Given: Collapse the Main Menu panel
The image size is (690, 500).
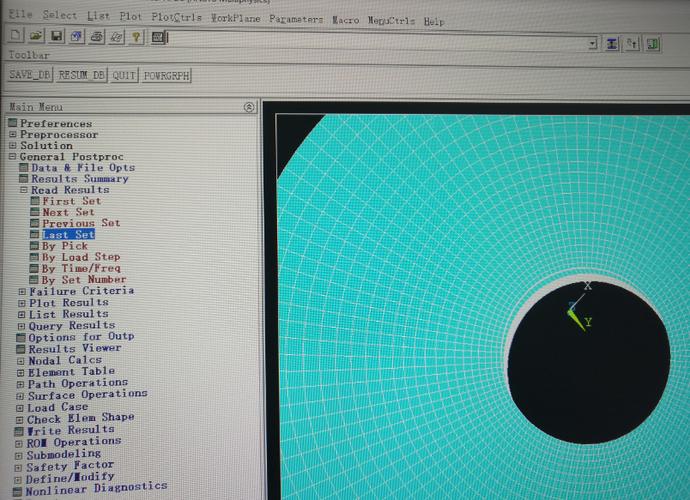Looking at the screenshot, I should tap(249, 107).
